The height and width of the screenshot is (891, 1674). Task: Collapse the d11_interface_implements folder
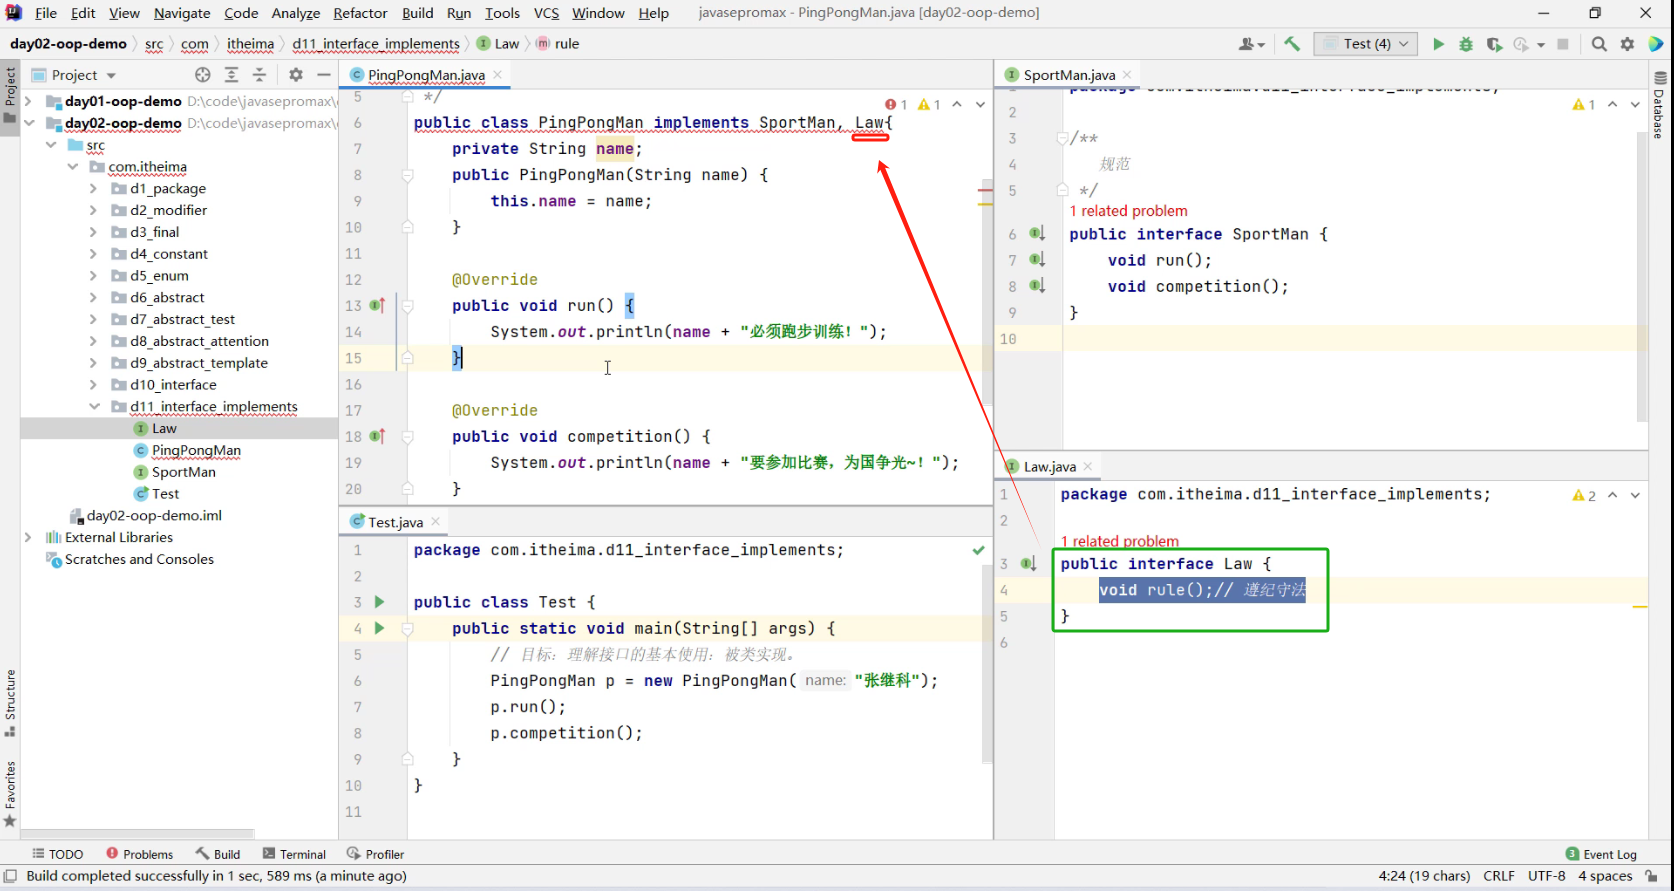tap(94, 407)
